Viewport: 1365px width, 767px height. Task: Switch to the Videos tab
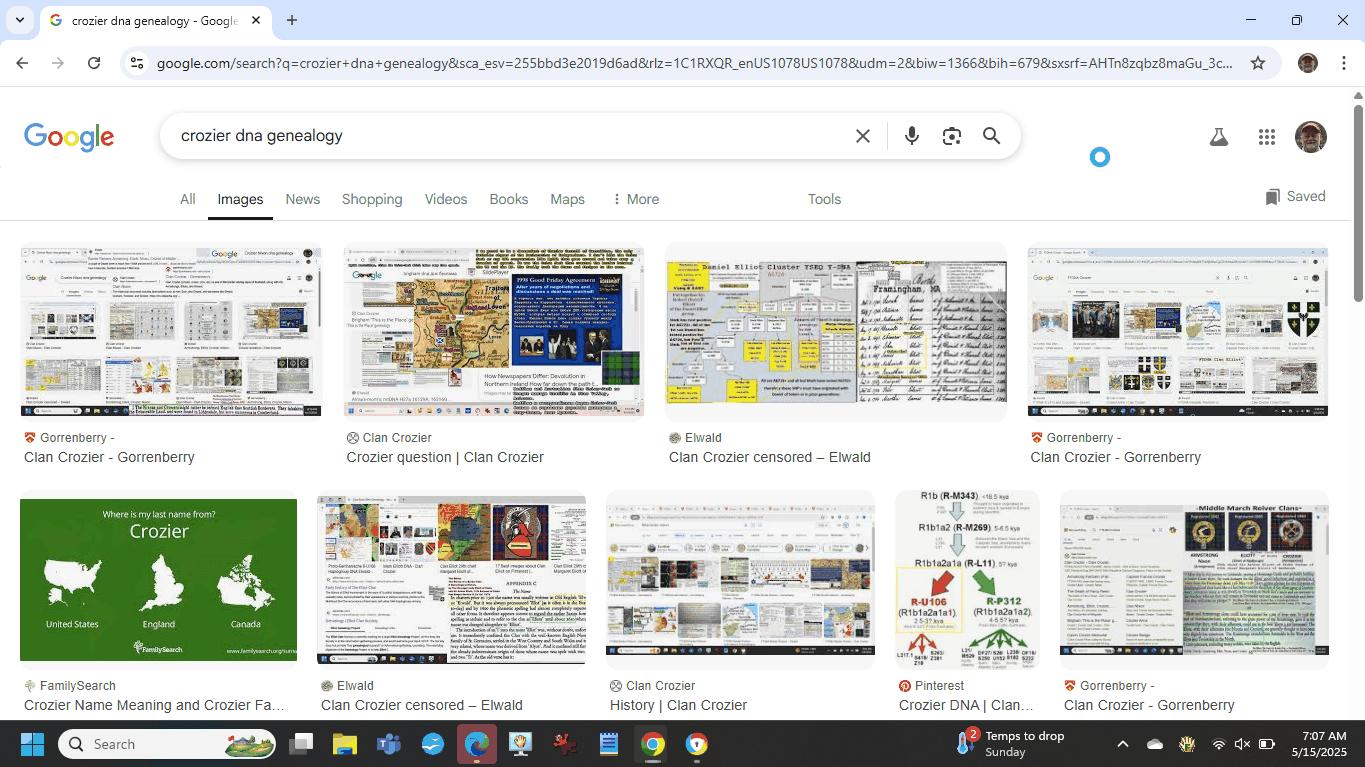pos(446,199)
